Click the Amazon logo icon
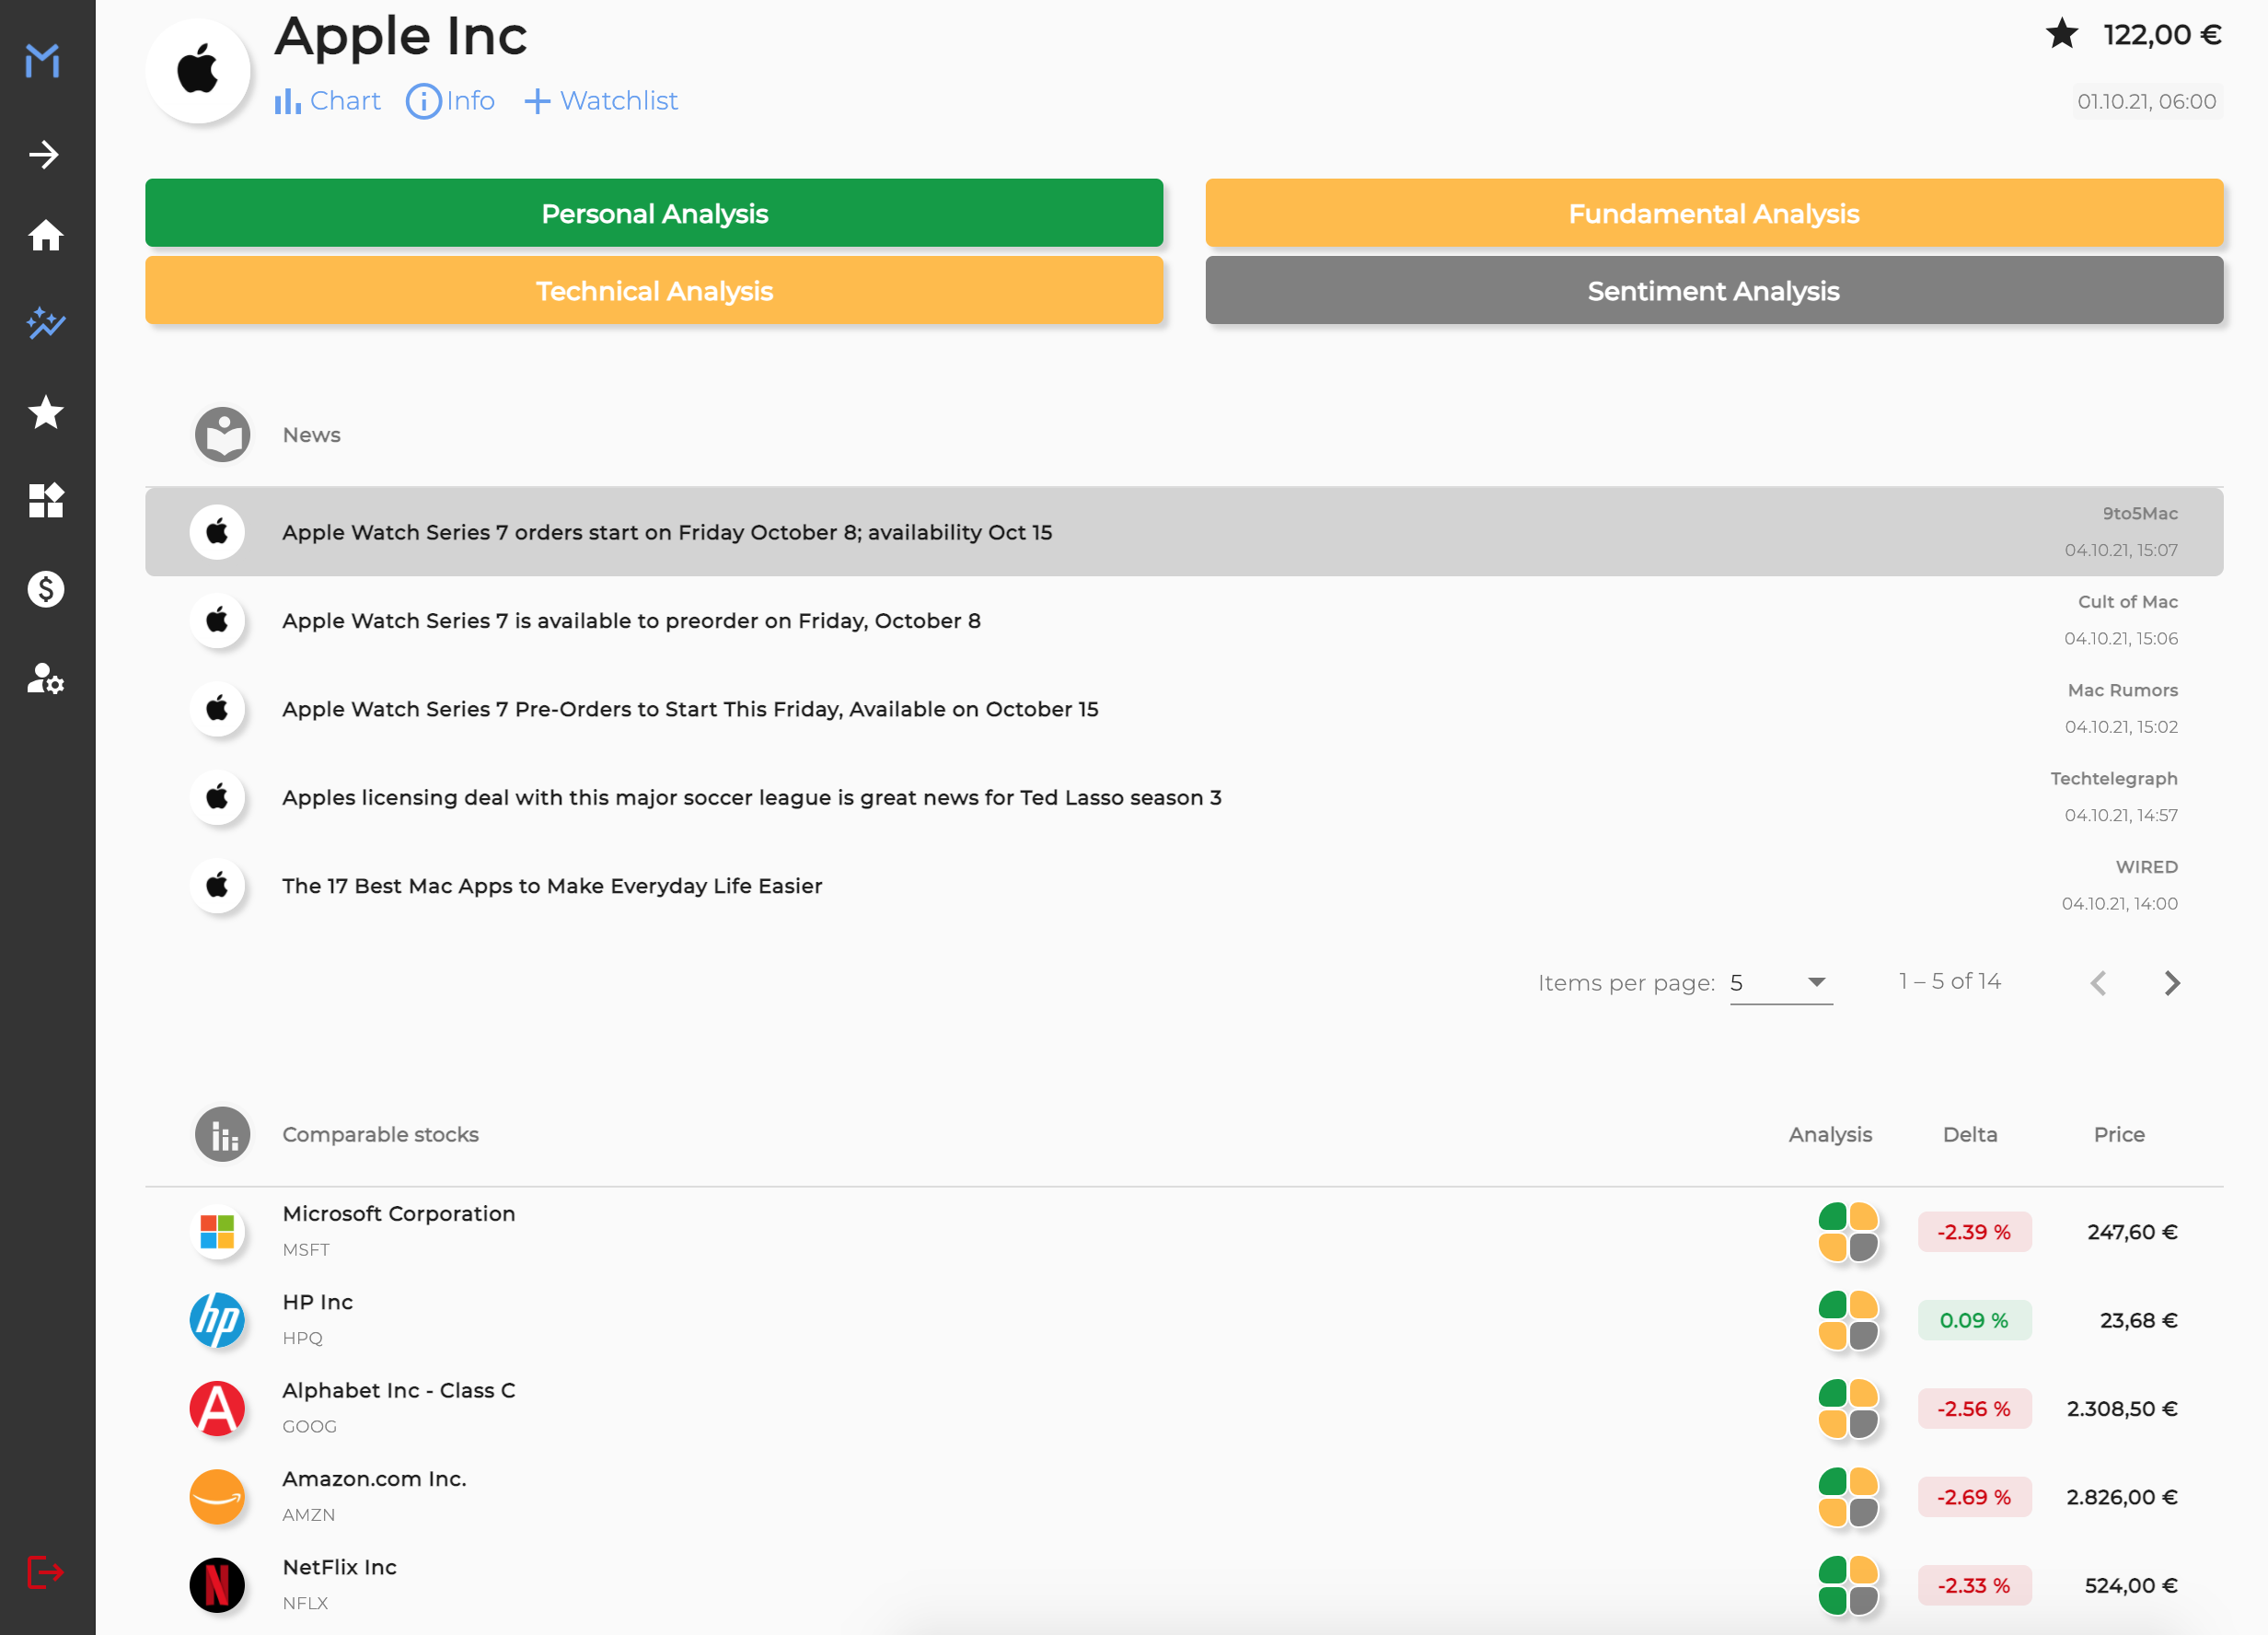 pyautogui.click(x=217, y=1497)
